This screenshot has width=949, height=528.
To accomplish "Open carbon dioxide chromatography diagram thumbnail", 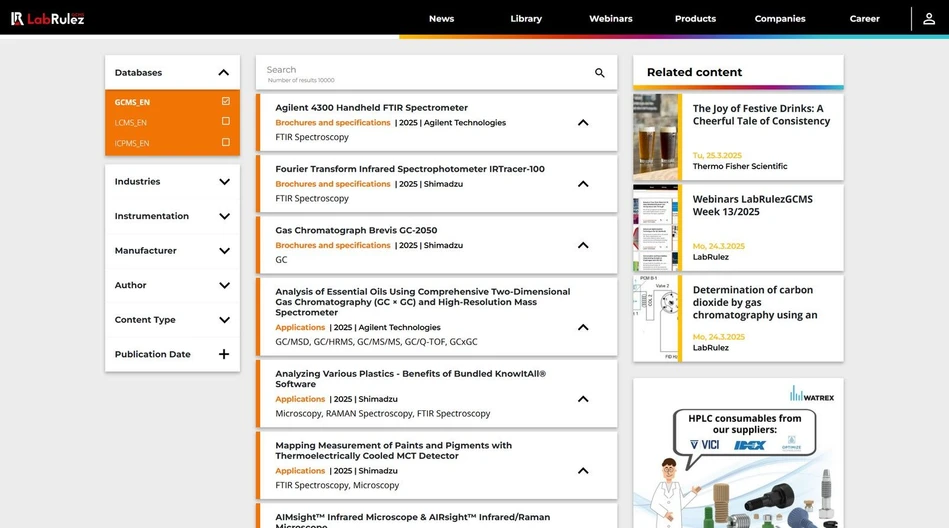I will point(655,318).
